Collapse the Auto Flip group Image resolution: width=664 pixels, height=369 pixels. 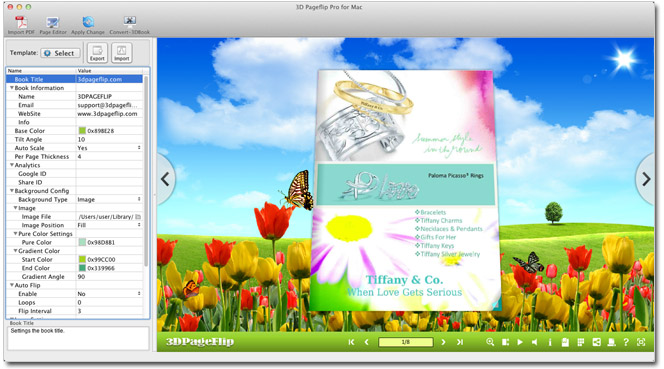pos(12,285)
